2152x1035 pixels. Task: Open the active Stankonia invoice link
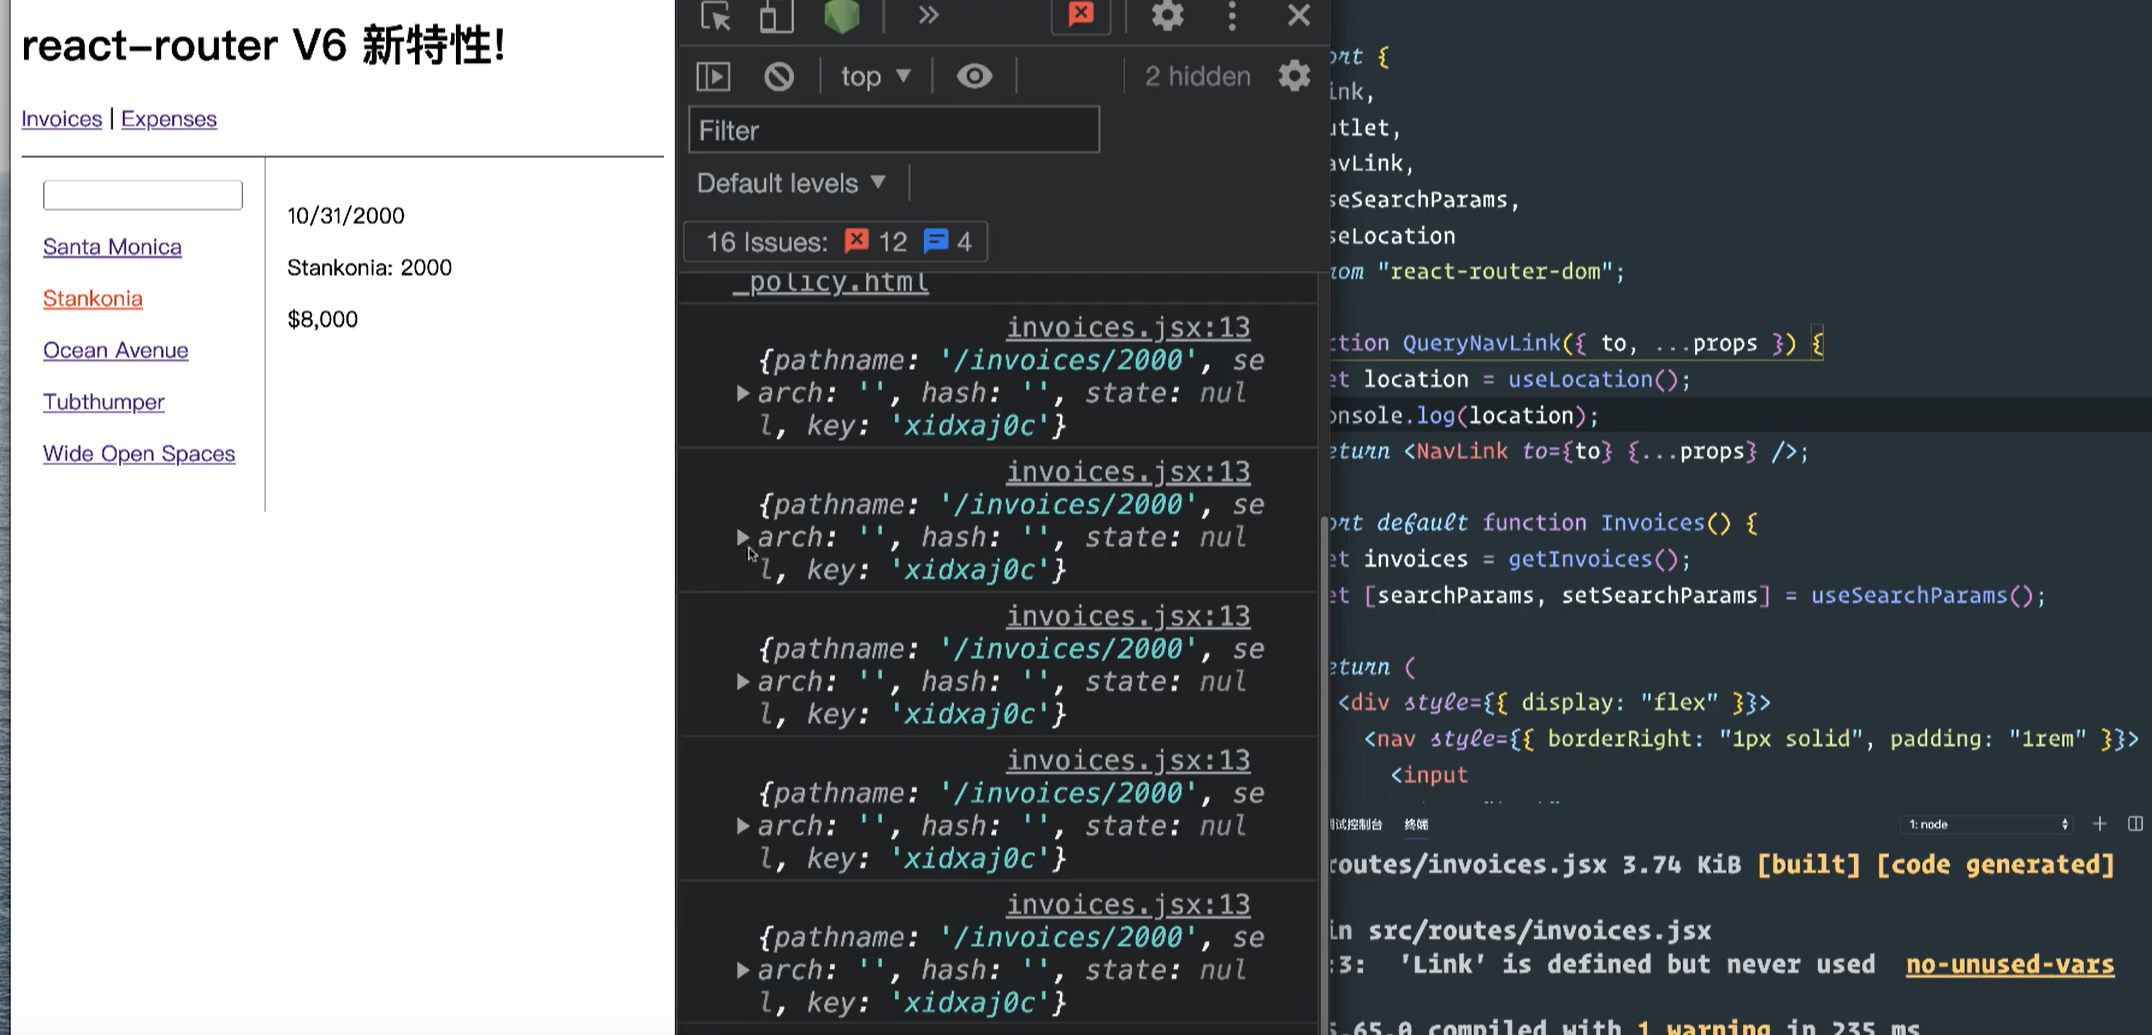coord(93,299)
